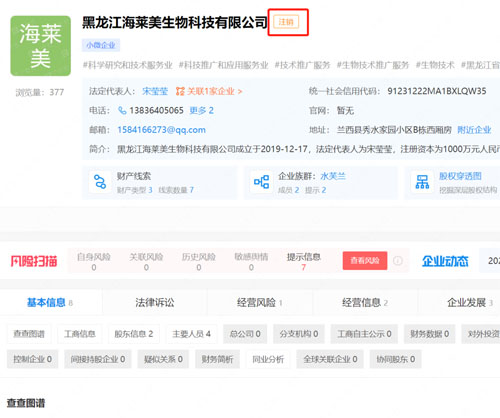Open 关联1家企业 link
This screenshot has width=500, height=418.
(214, 91)
